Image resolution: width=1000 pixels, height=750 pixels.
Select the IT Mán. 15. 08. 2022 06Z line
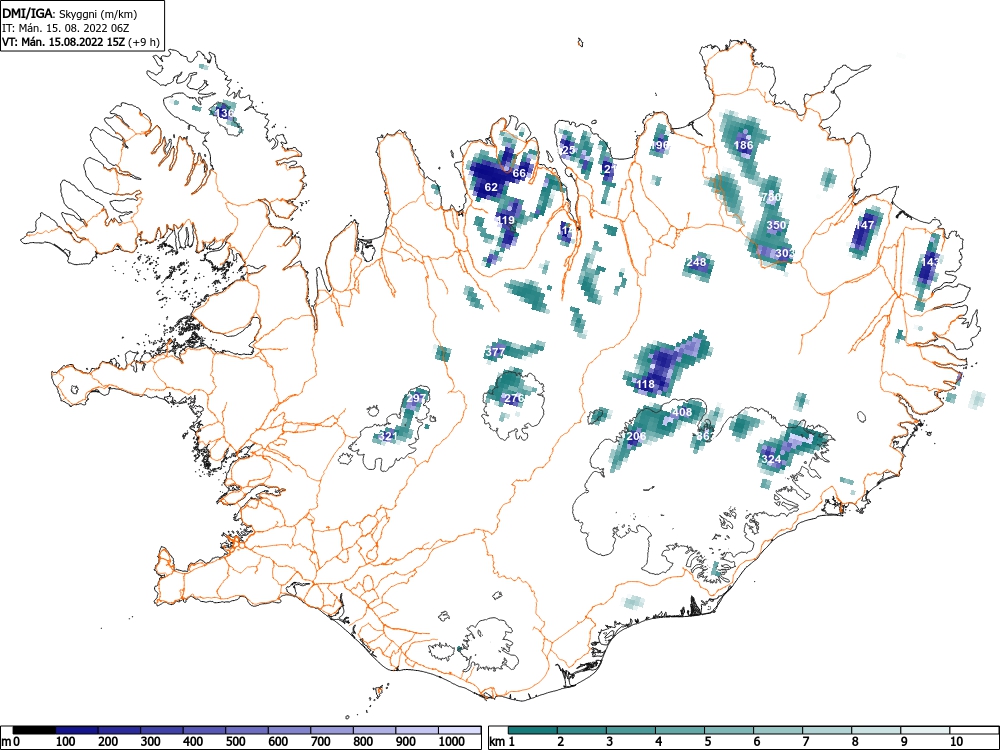66,28
